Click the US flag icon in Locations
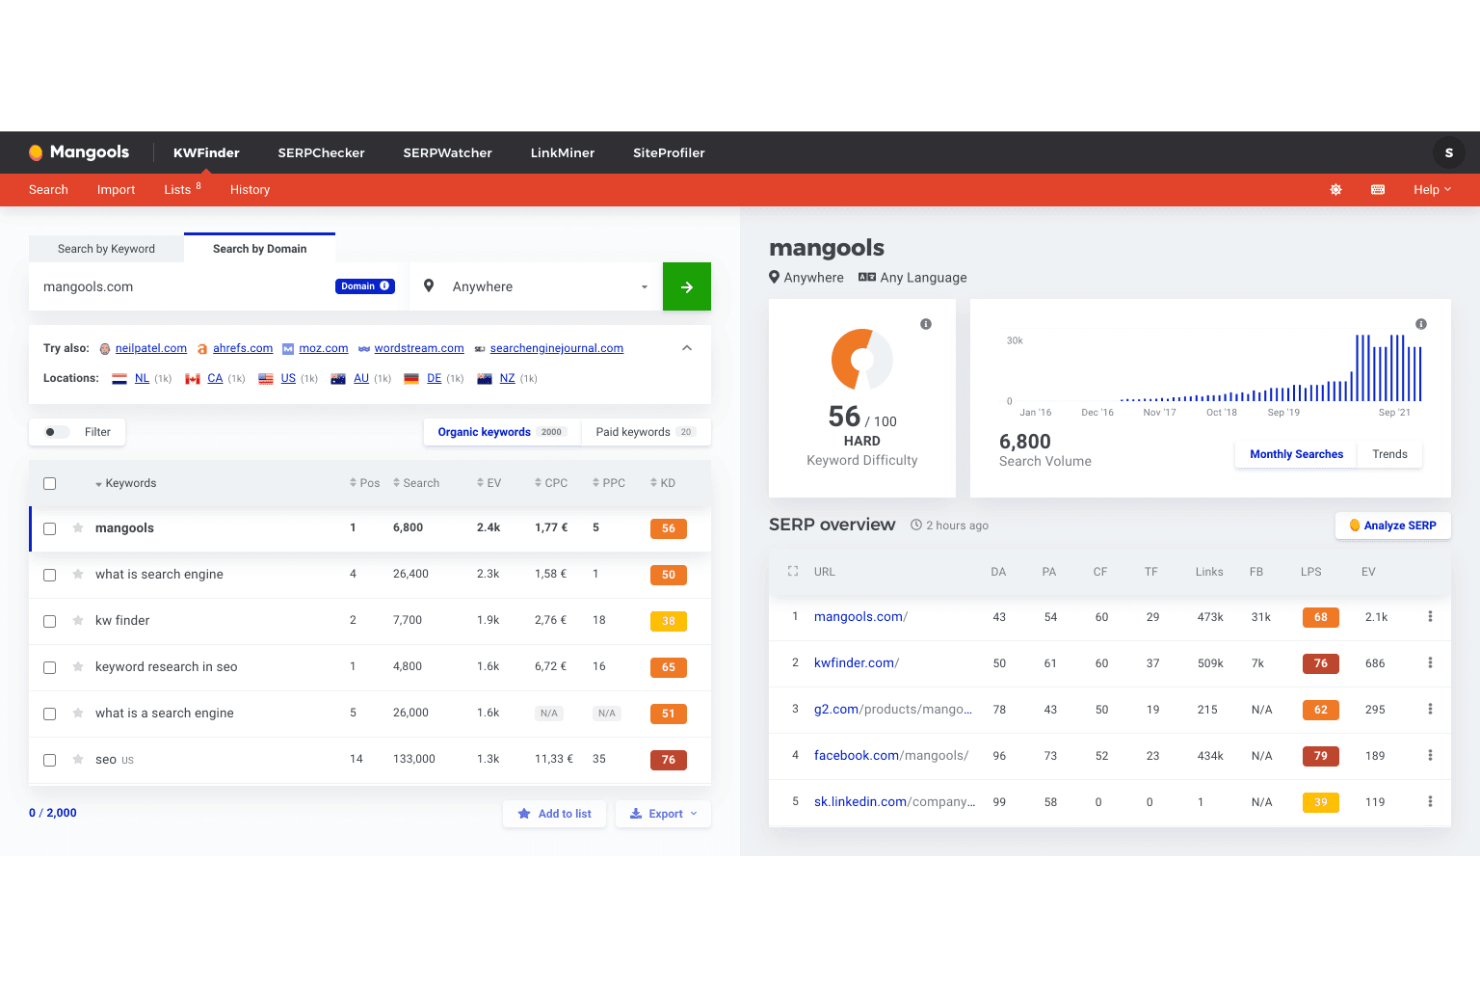The height and width of the screenshot is (987, 1480). point(266,379)
